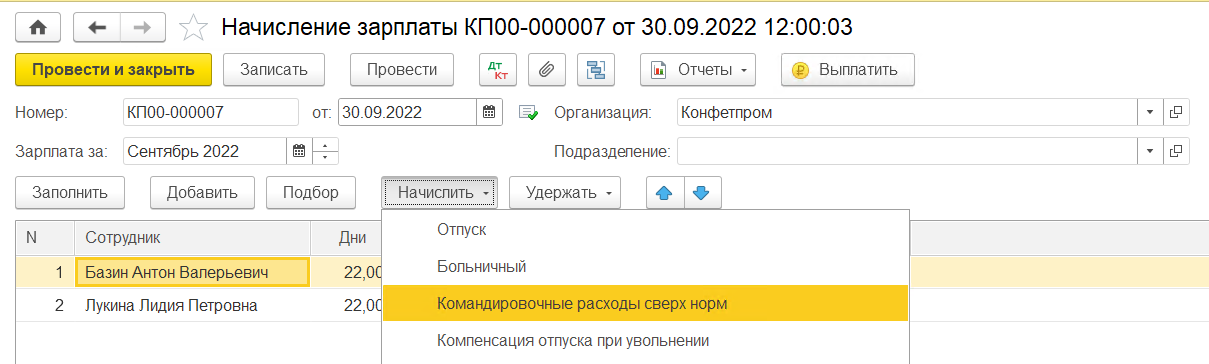Click the Записать button
Viewport: 1209px width, 364px height.
click(273, 70)
